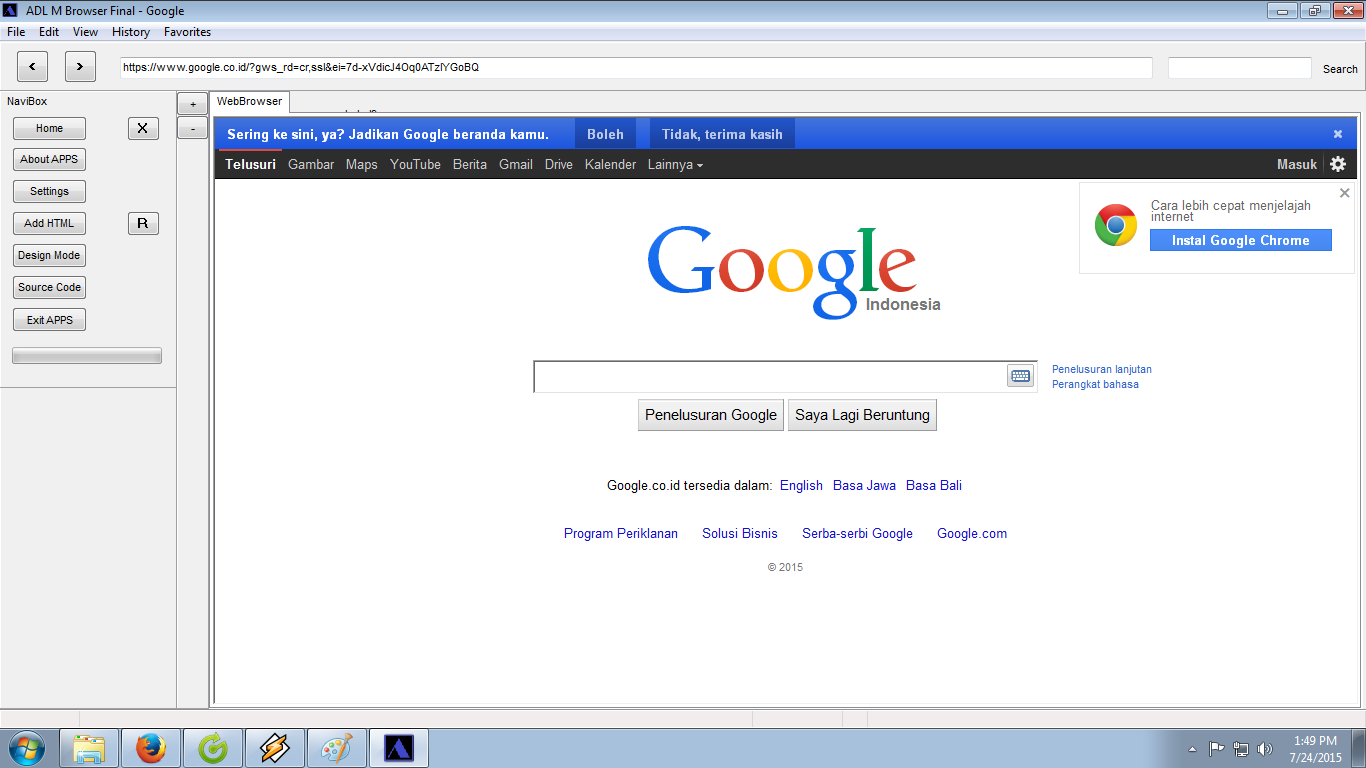Open Maps in Google's black bar
Viewport: 1366px width, 768px height.
pos(362,164)
